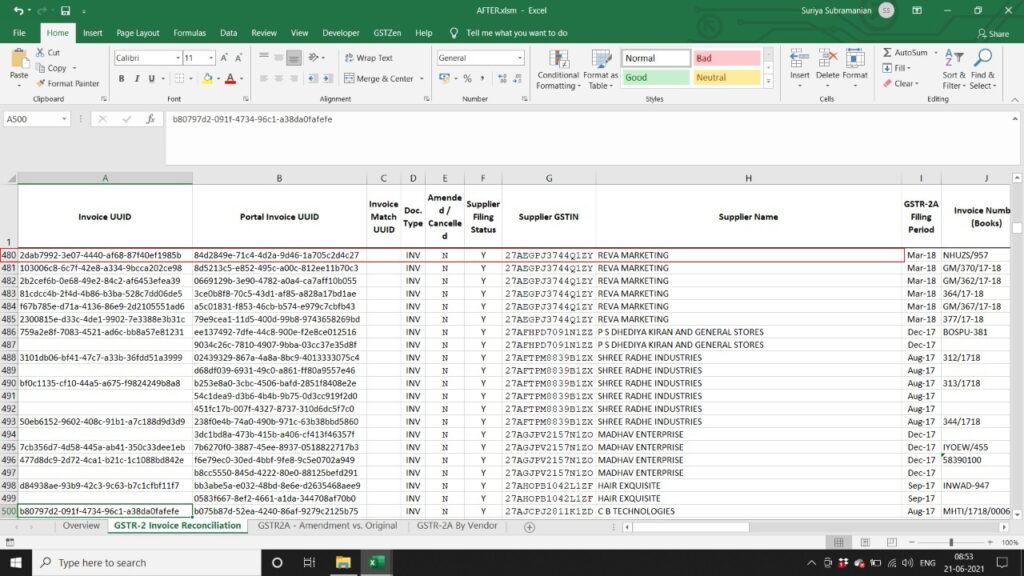Toggle Wrap Text for the cell
Screen dimensions: 1024x576
pyautogui.click(x=369, y=58)
